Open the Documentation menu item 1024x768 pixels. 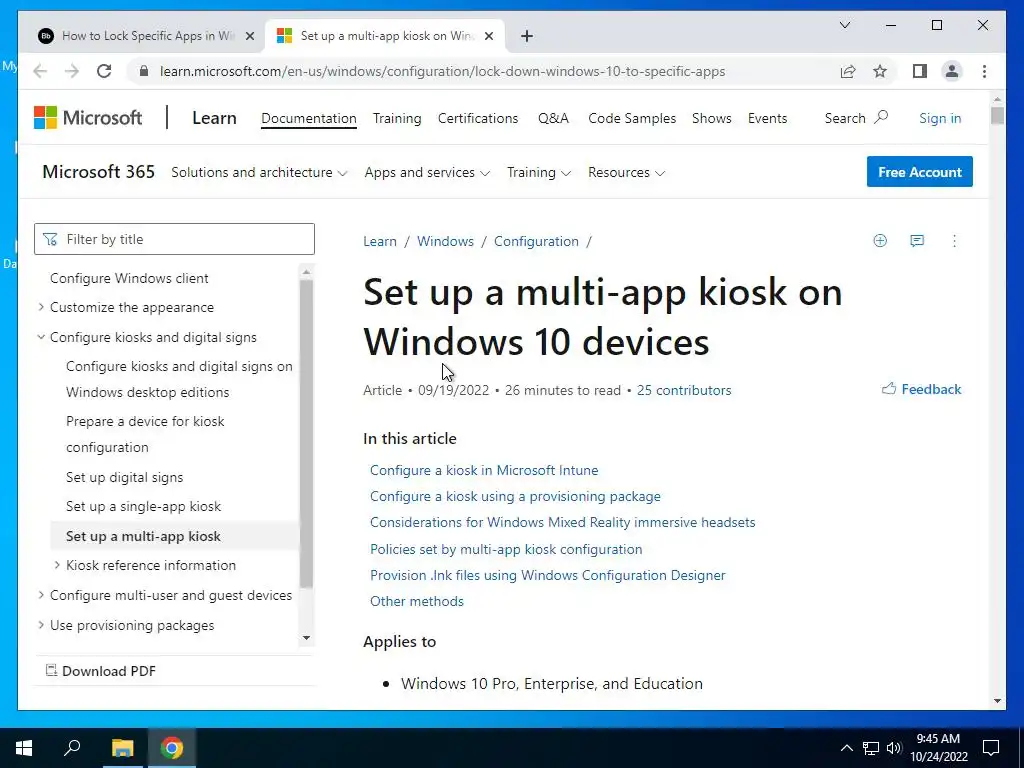[309, 118]
